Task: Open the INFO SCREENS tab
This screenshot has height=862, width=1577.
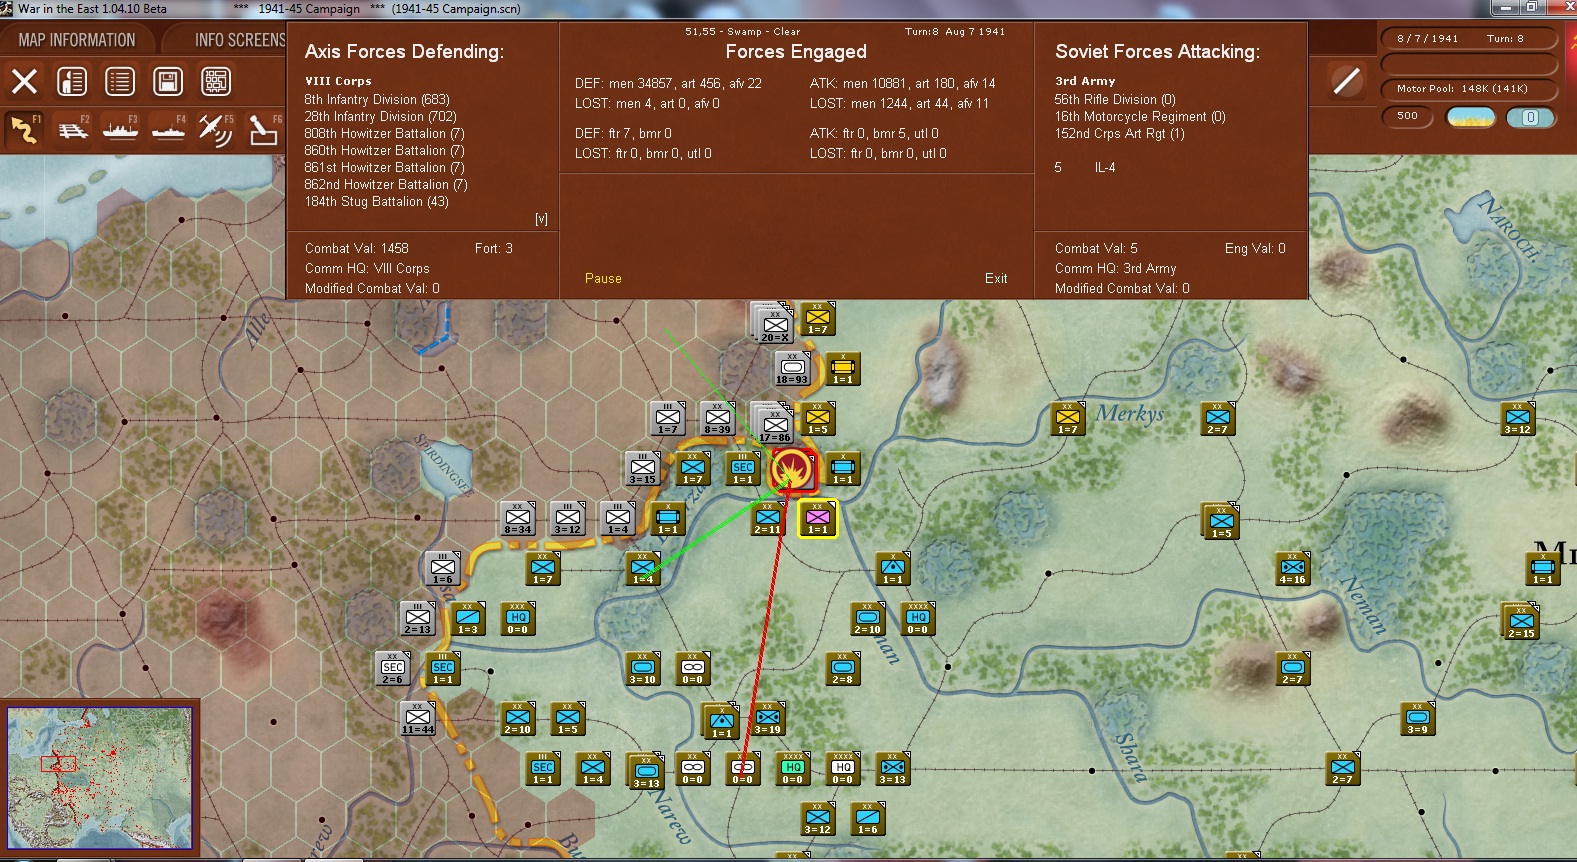Action: (240, 40)
